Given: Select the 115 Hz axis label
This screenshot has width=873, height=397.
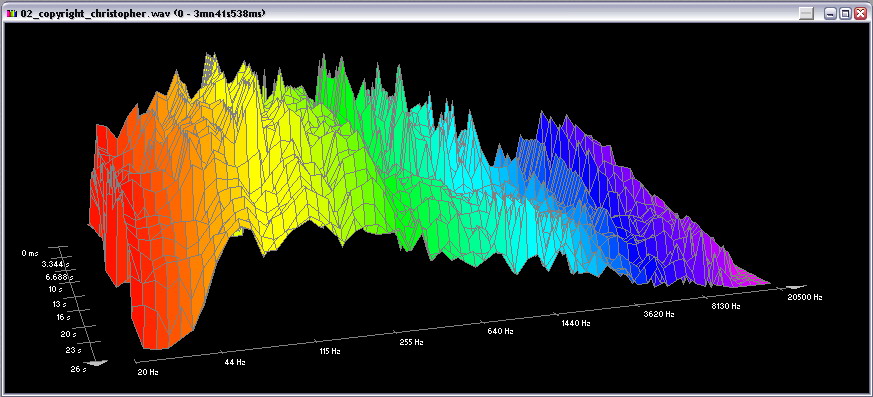Looking at the screenshot, I should pos(330,351).
